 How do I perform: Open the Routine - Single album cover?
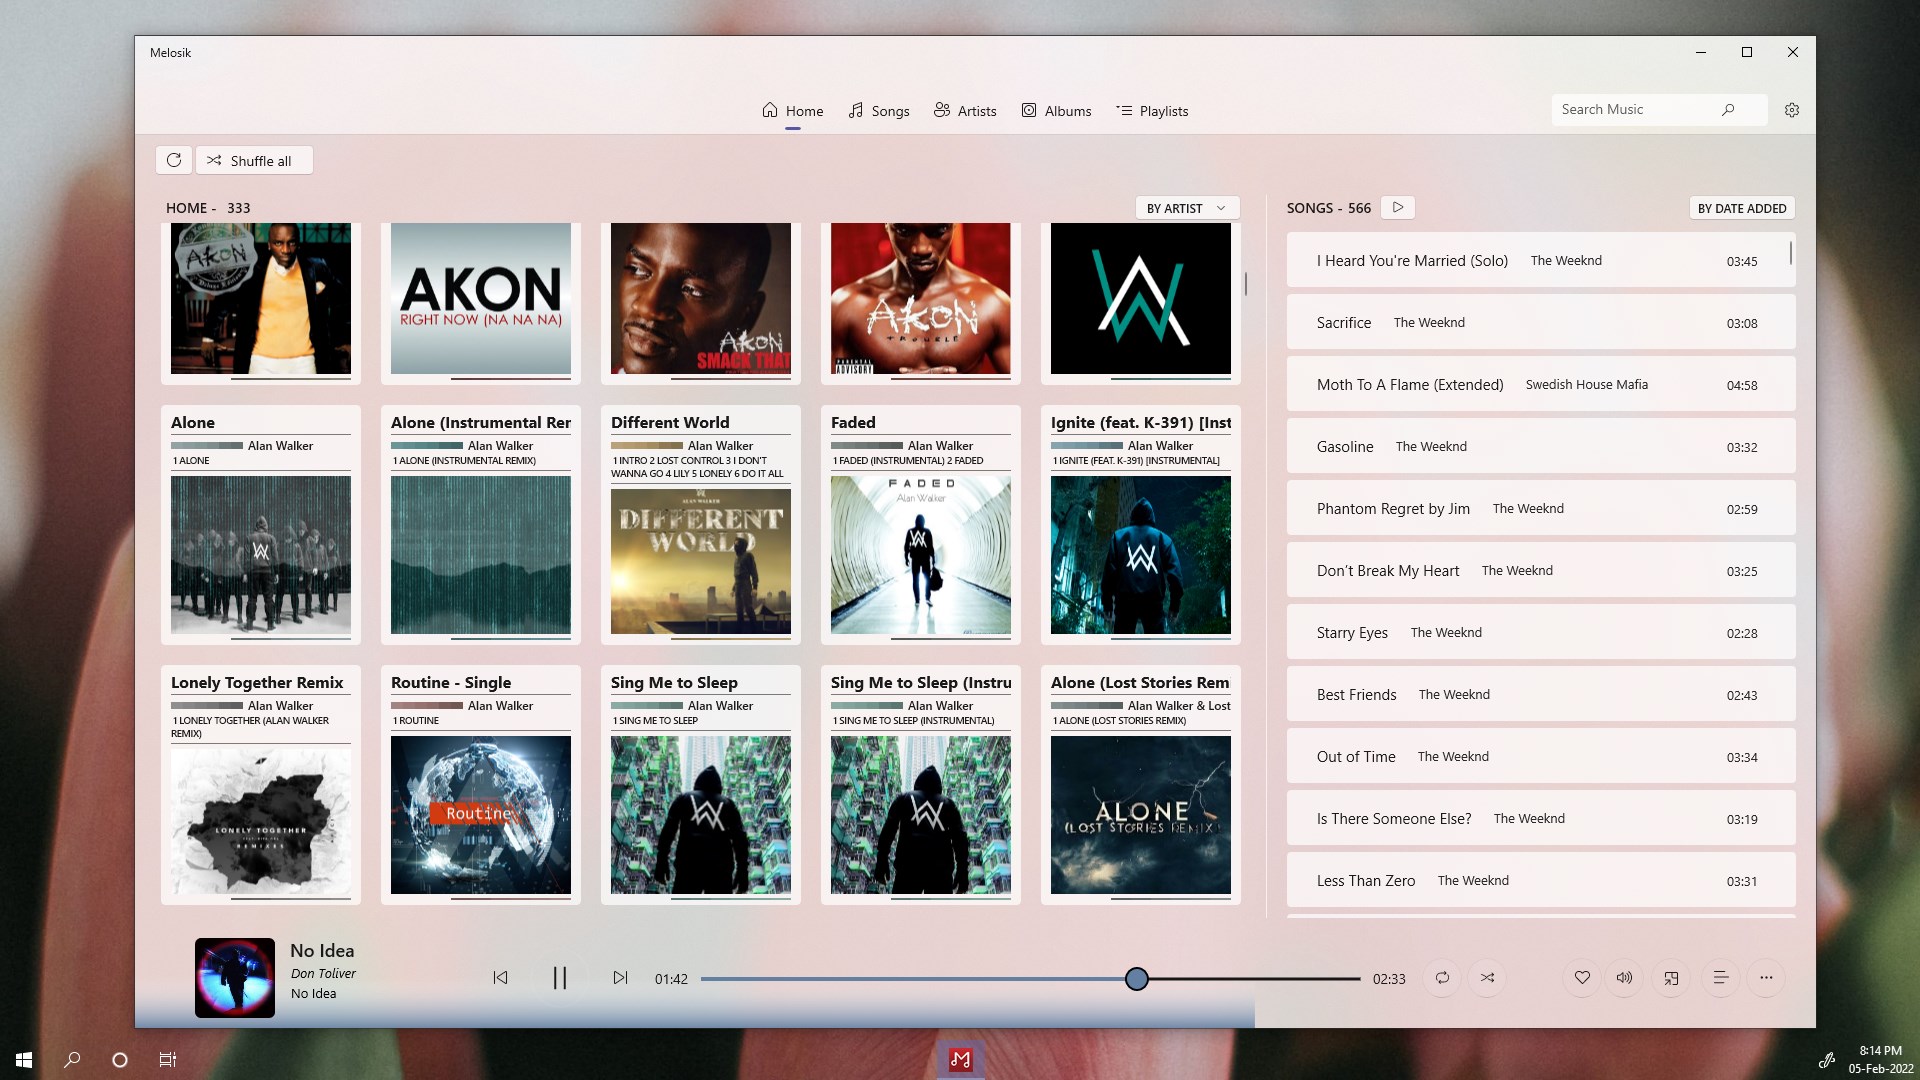coord(481,815)
